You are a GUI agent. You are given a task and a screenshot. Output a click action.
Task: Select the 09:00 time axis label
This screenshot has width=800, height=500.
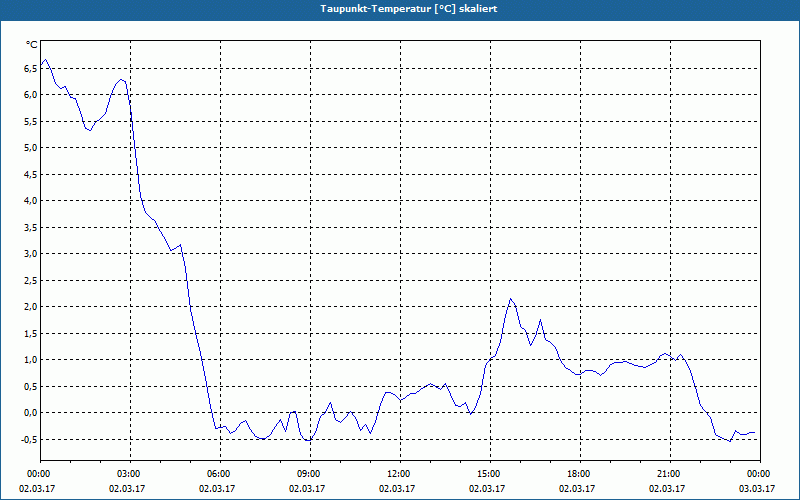click(310, 474)
